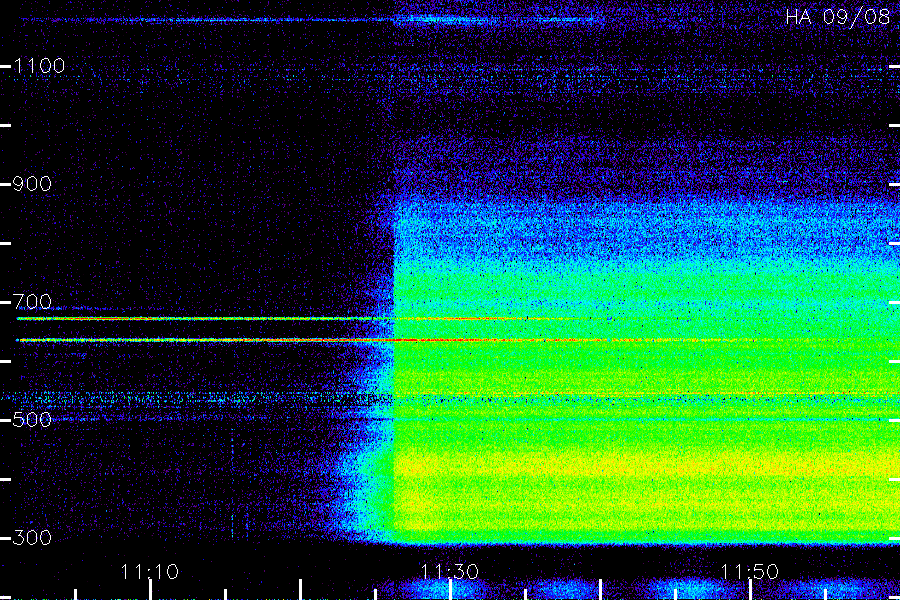
Task: Click the 11:10 time axis label
Action: click(150, 572)
